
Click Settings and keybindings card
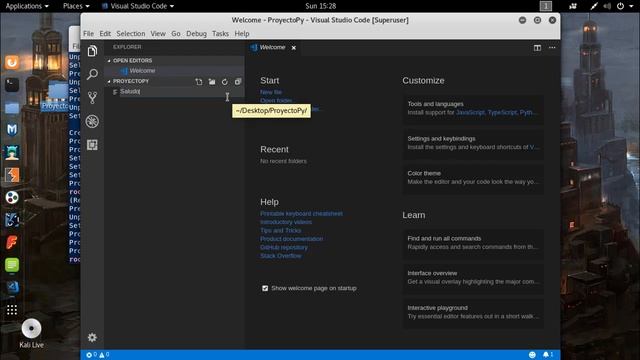(473, 143)
